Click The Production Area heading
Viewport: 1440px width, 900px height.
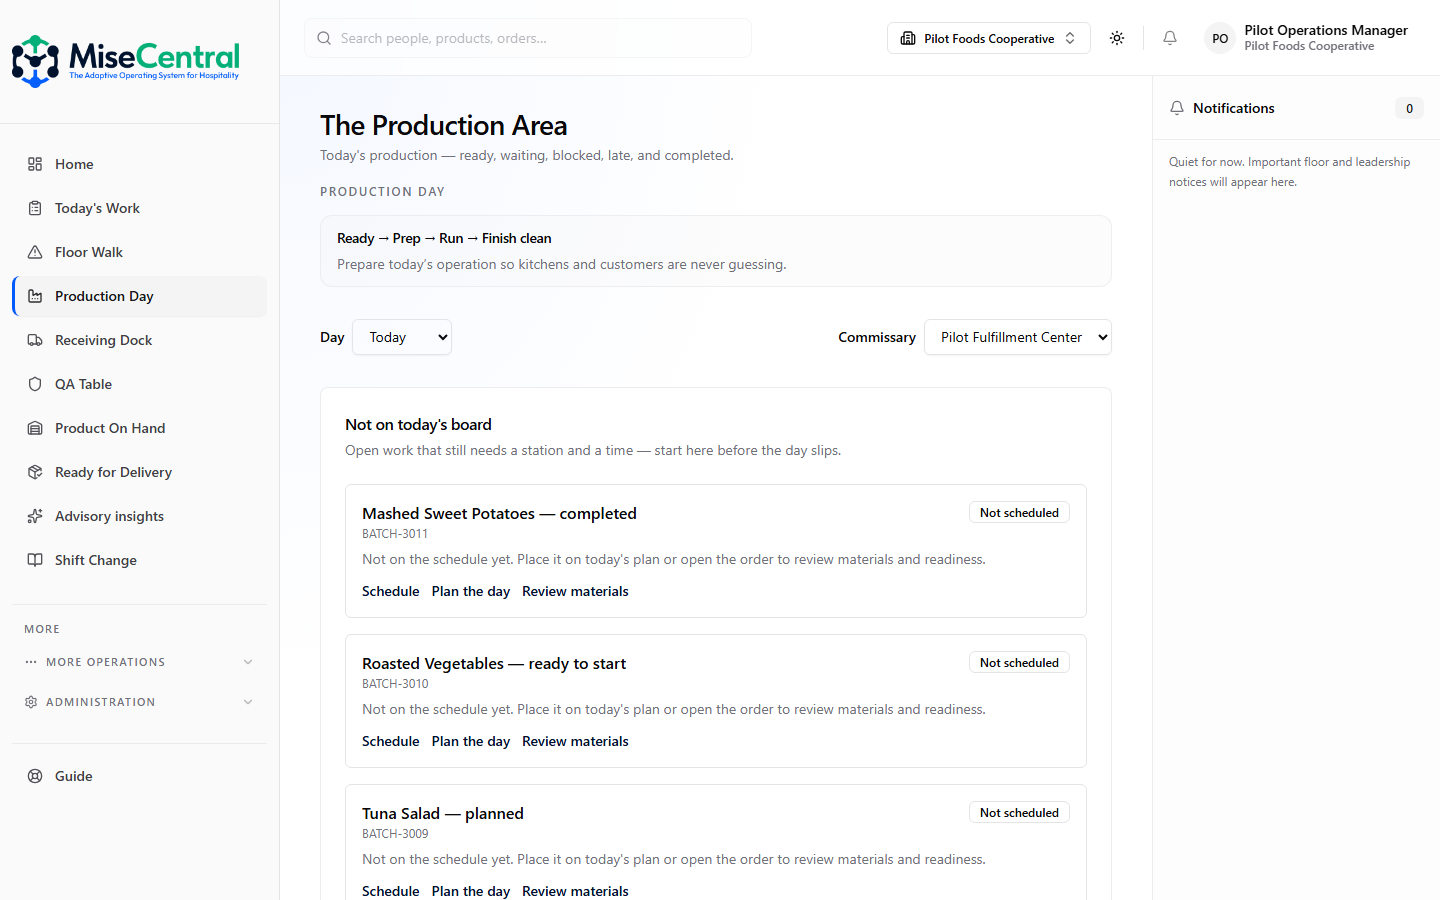444,125
